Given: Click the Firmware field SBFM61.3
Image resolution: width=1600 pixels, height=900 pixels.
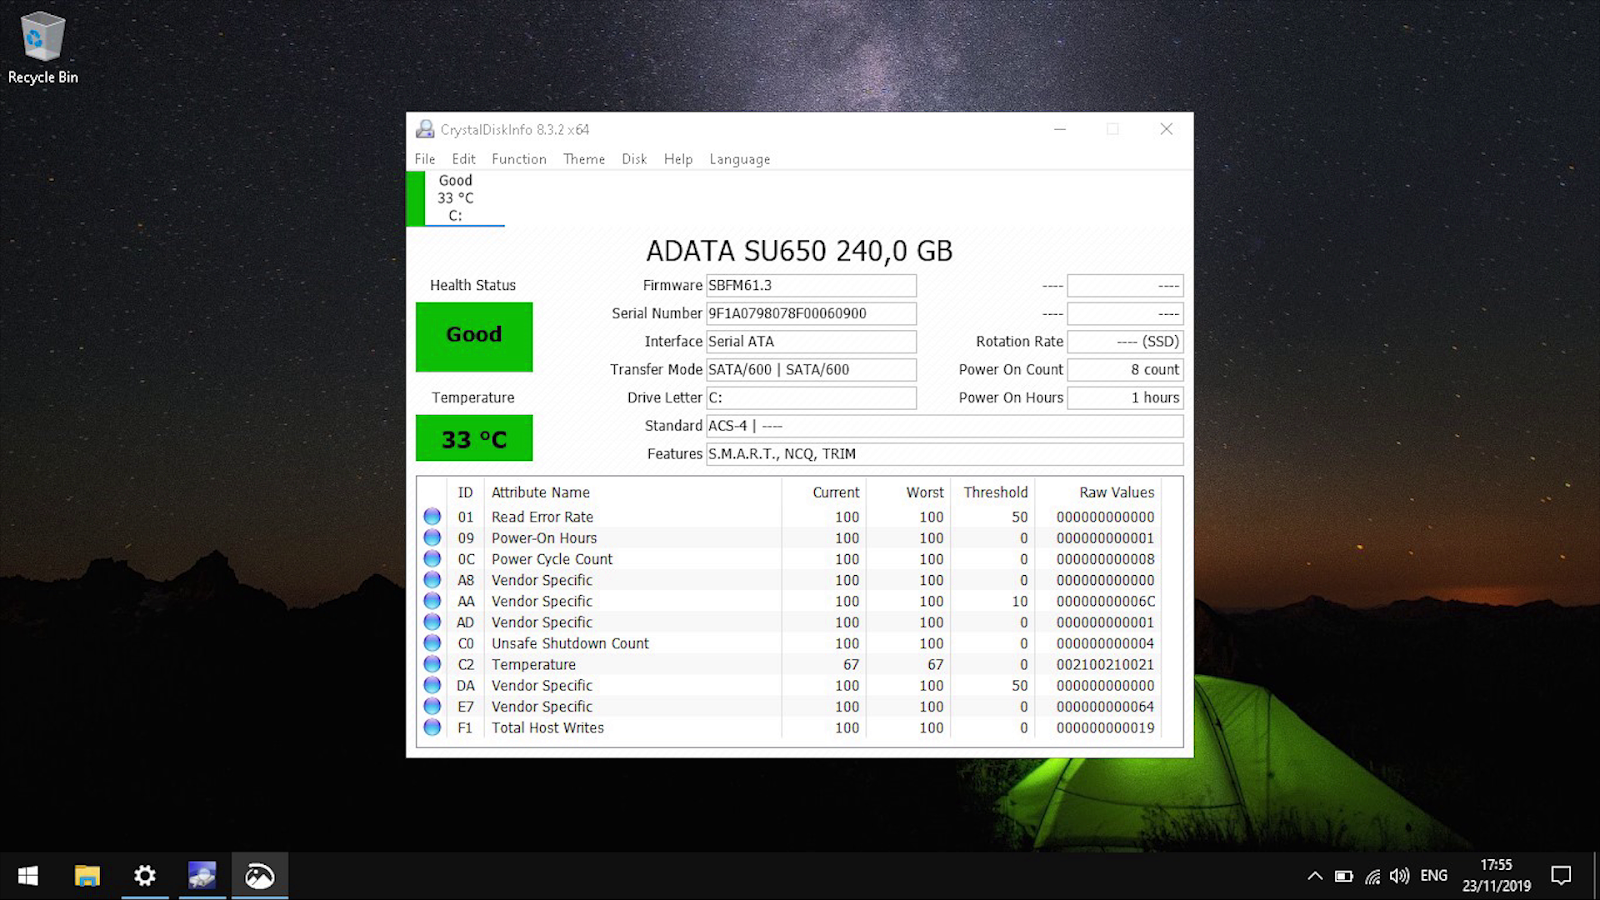Looking at the screenshot, I should pos(811,285).
